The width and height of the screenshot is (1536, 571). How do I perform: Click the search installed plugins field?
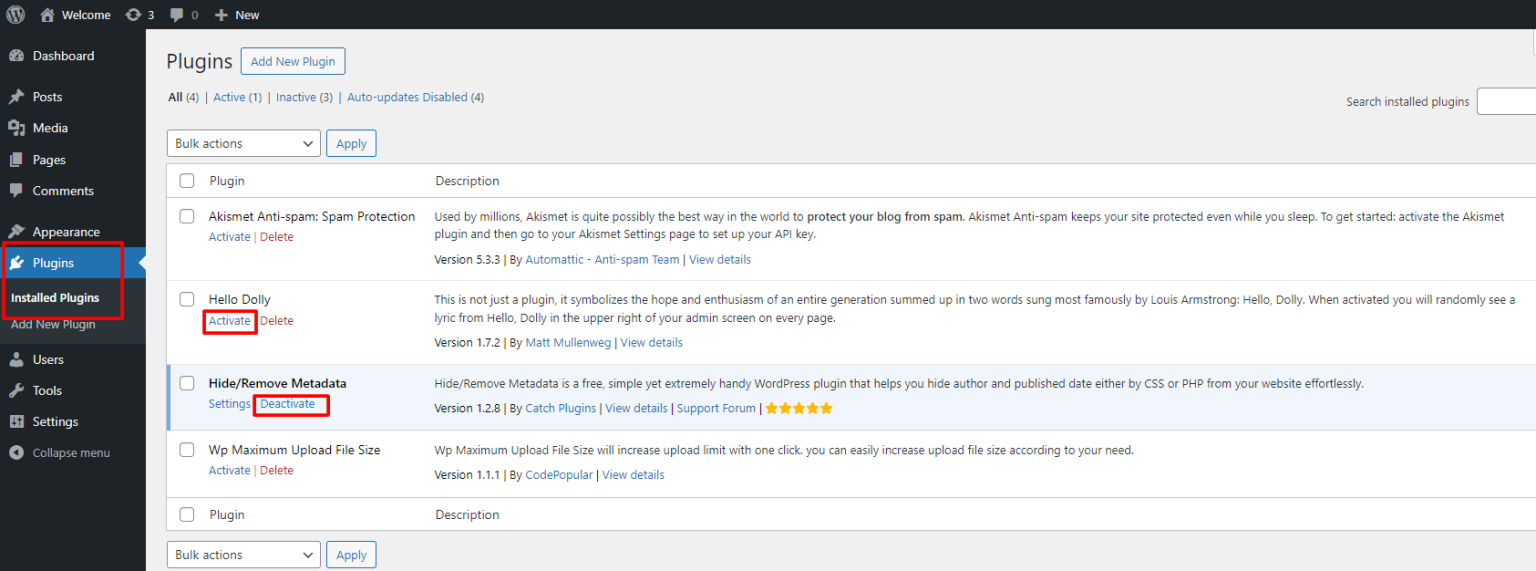(x=1505, y=101)
